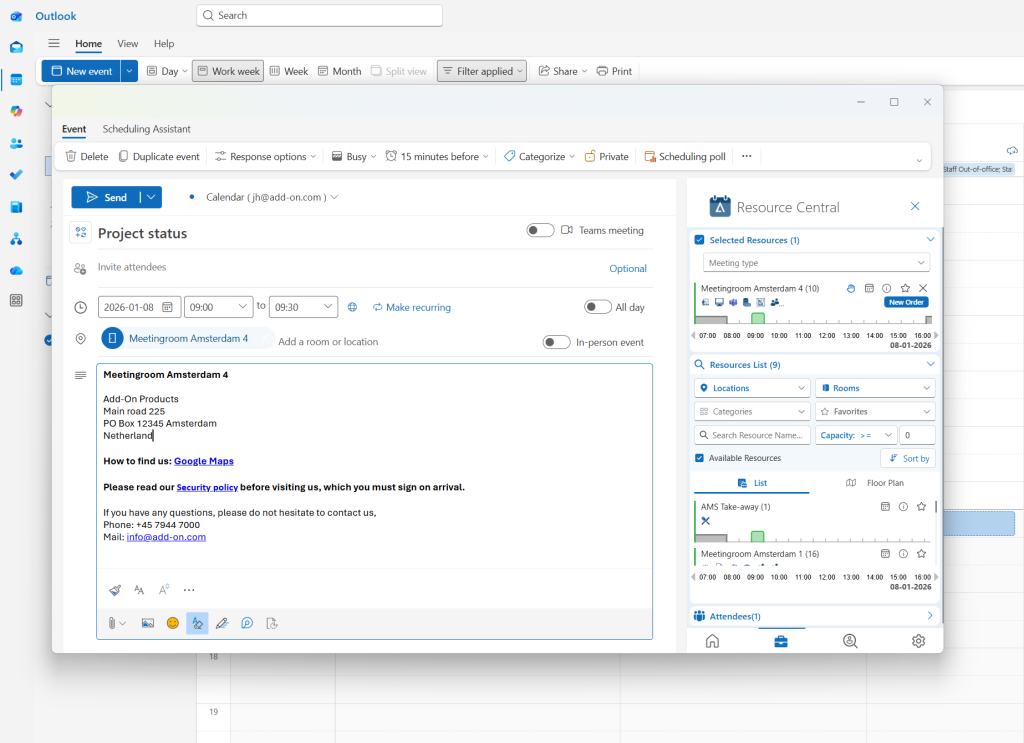This screenshot has width=1024, height=743.
Task: Open the start time 09:00 dropdown
Action: (x=218, y=307)
